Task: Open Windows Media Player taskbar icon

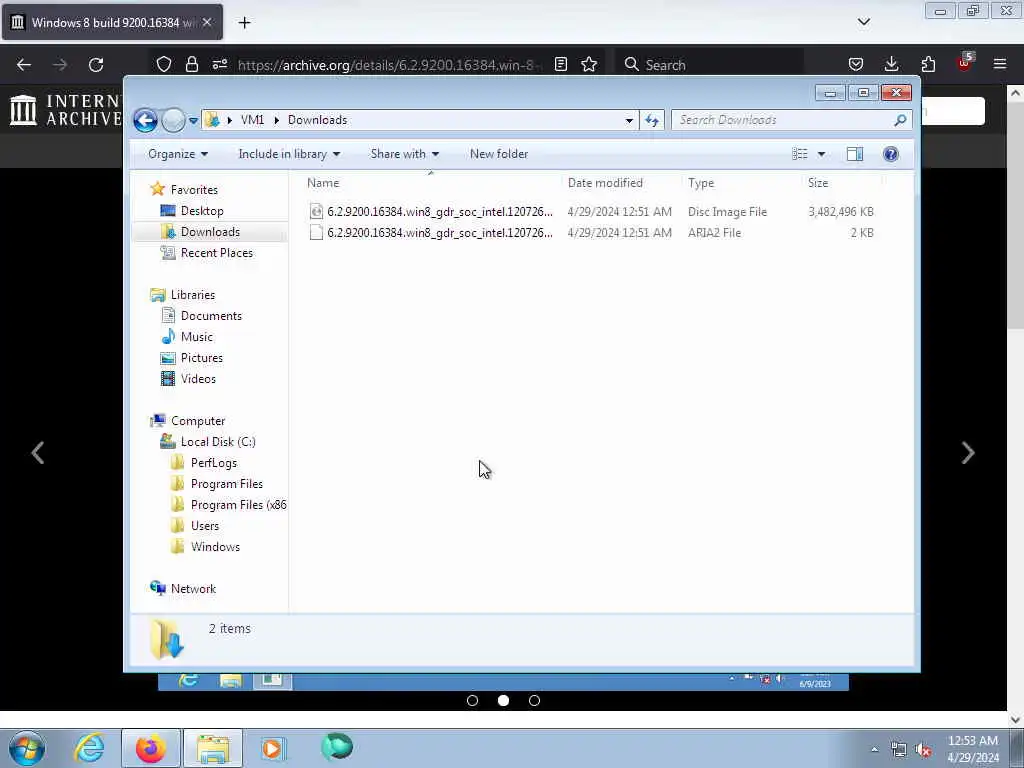Action: (273, 748)
